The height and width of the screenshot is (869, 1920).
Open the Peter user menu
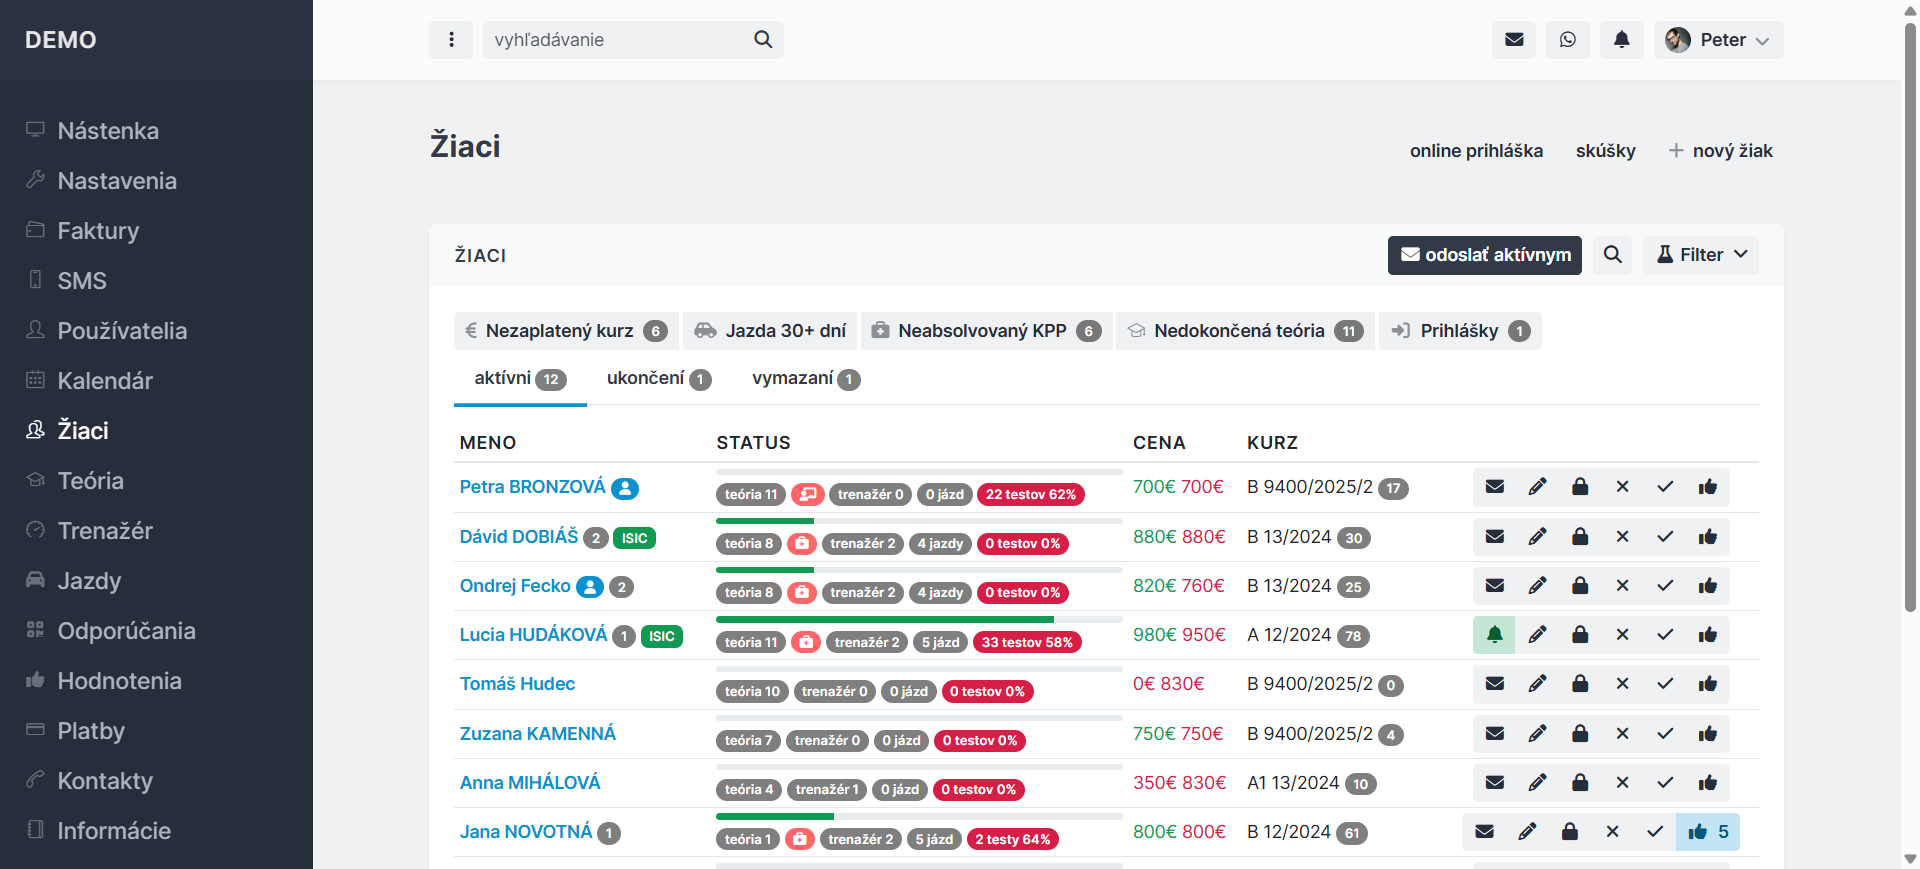(1718, 40)
